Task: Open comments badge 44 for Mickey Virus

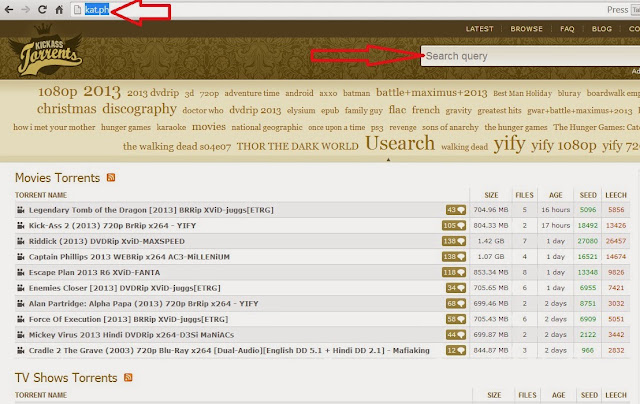Action: point(456,335)
